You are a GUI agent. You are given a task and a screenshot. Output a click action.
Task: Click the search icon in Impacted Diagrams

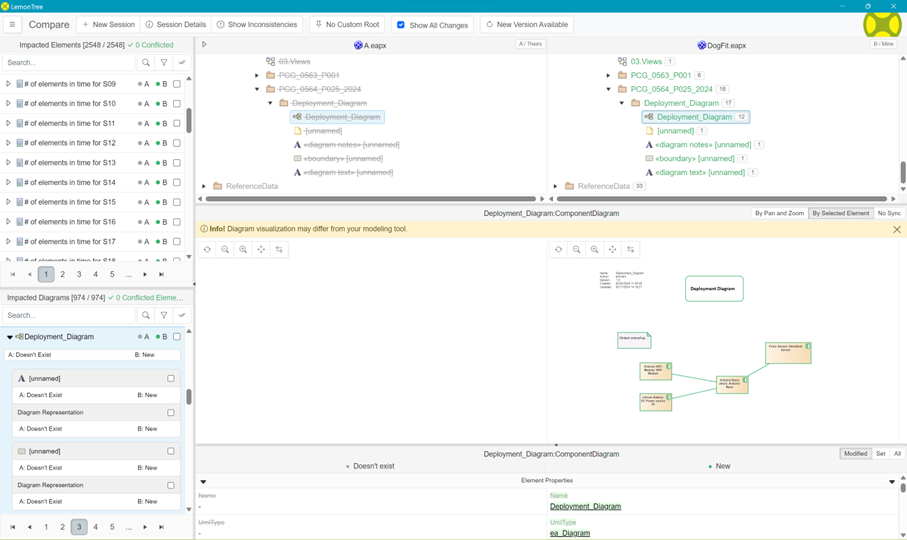point(146,315)
